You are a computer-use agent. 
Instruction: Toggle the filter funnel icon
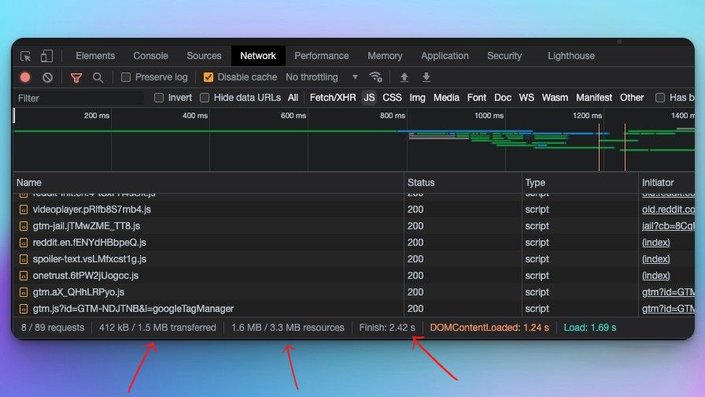(x=76, y=78)
